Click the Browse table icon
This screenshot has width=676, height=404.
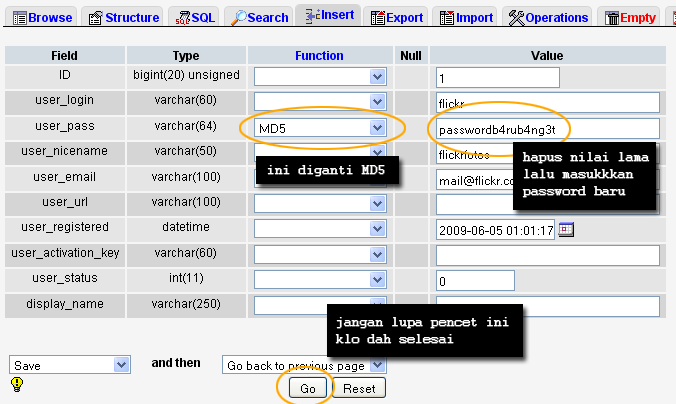click(19, 18)
